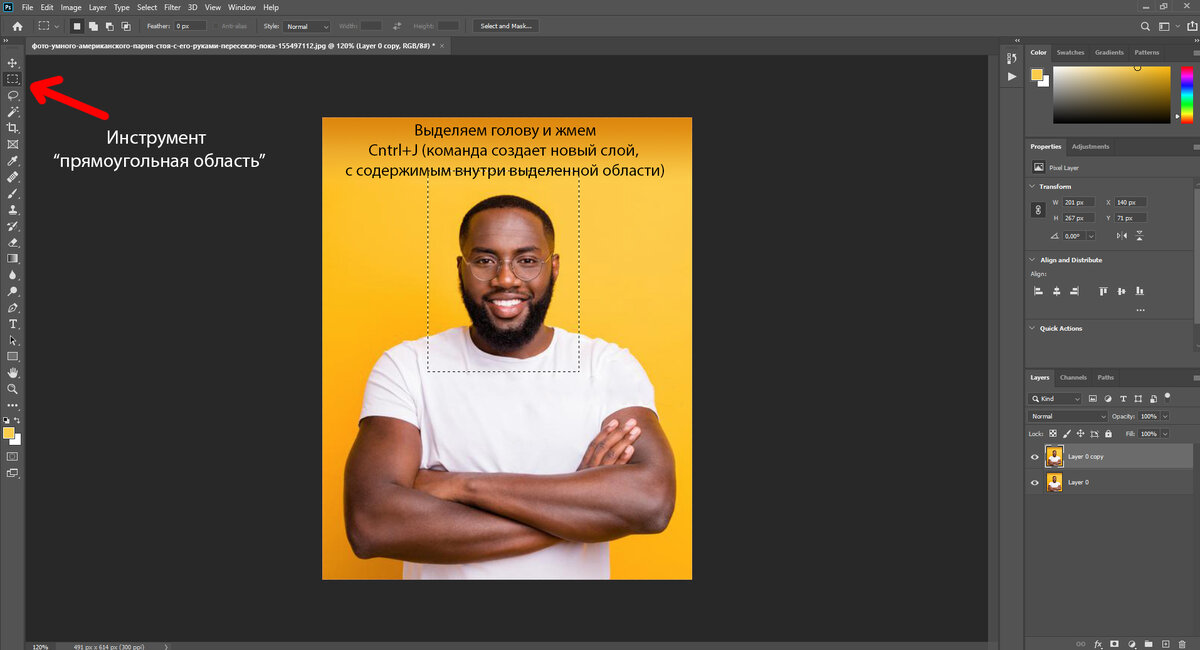Open the Style dropdown set to Normal

click(x=307, y=26)
